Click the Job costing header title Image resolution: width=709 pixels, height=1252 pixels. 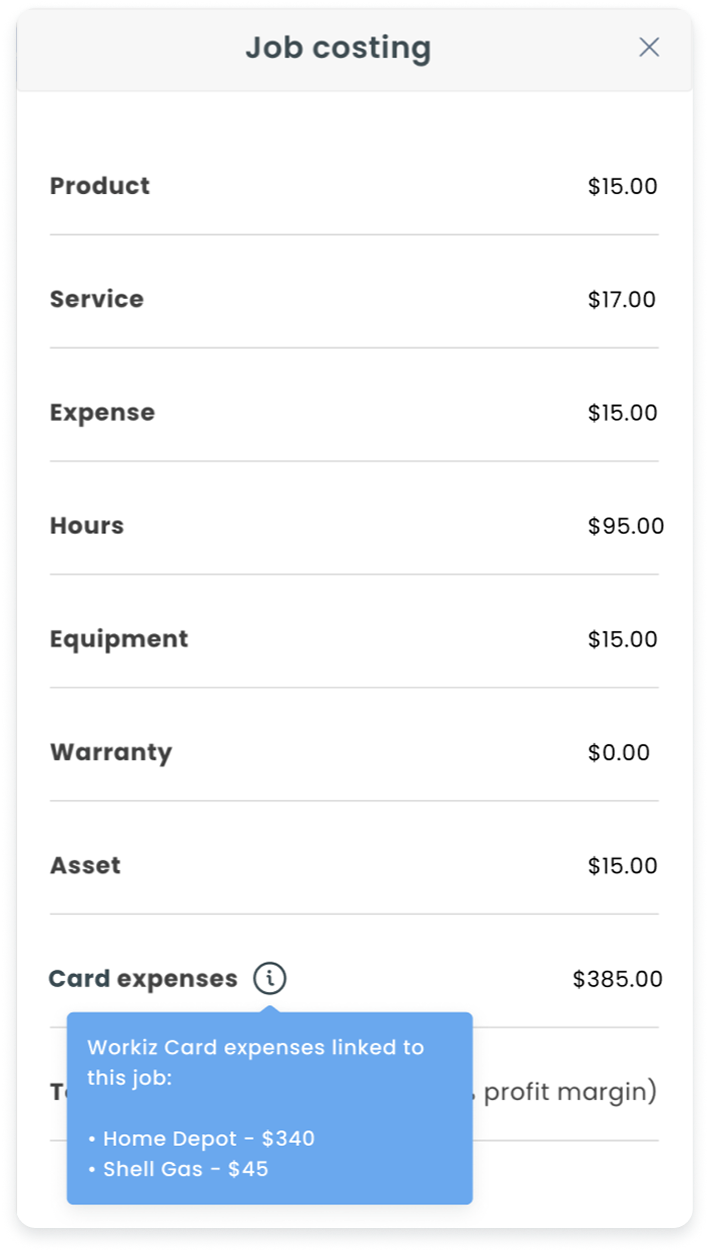pos(338,48)
